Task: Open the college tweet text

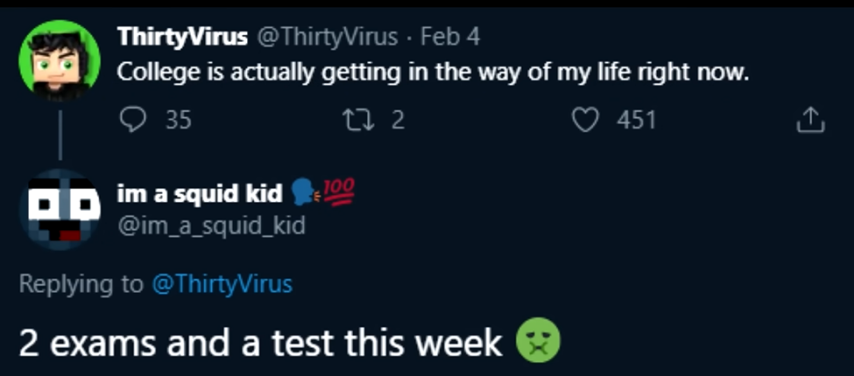Action: tap(433, 72)
